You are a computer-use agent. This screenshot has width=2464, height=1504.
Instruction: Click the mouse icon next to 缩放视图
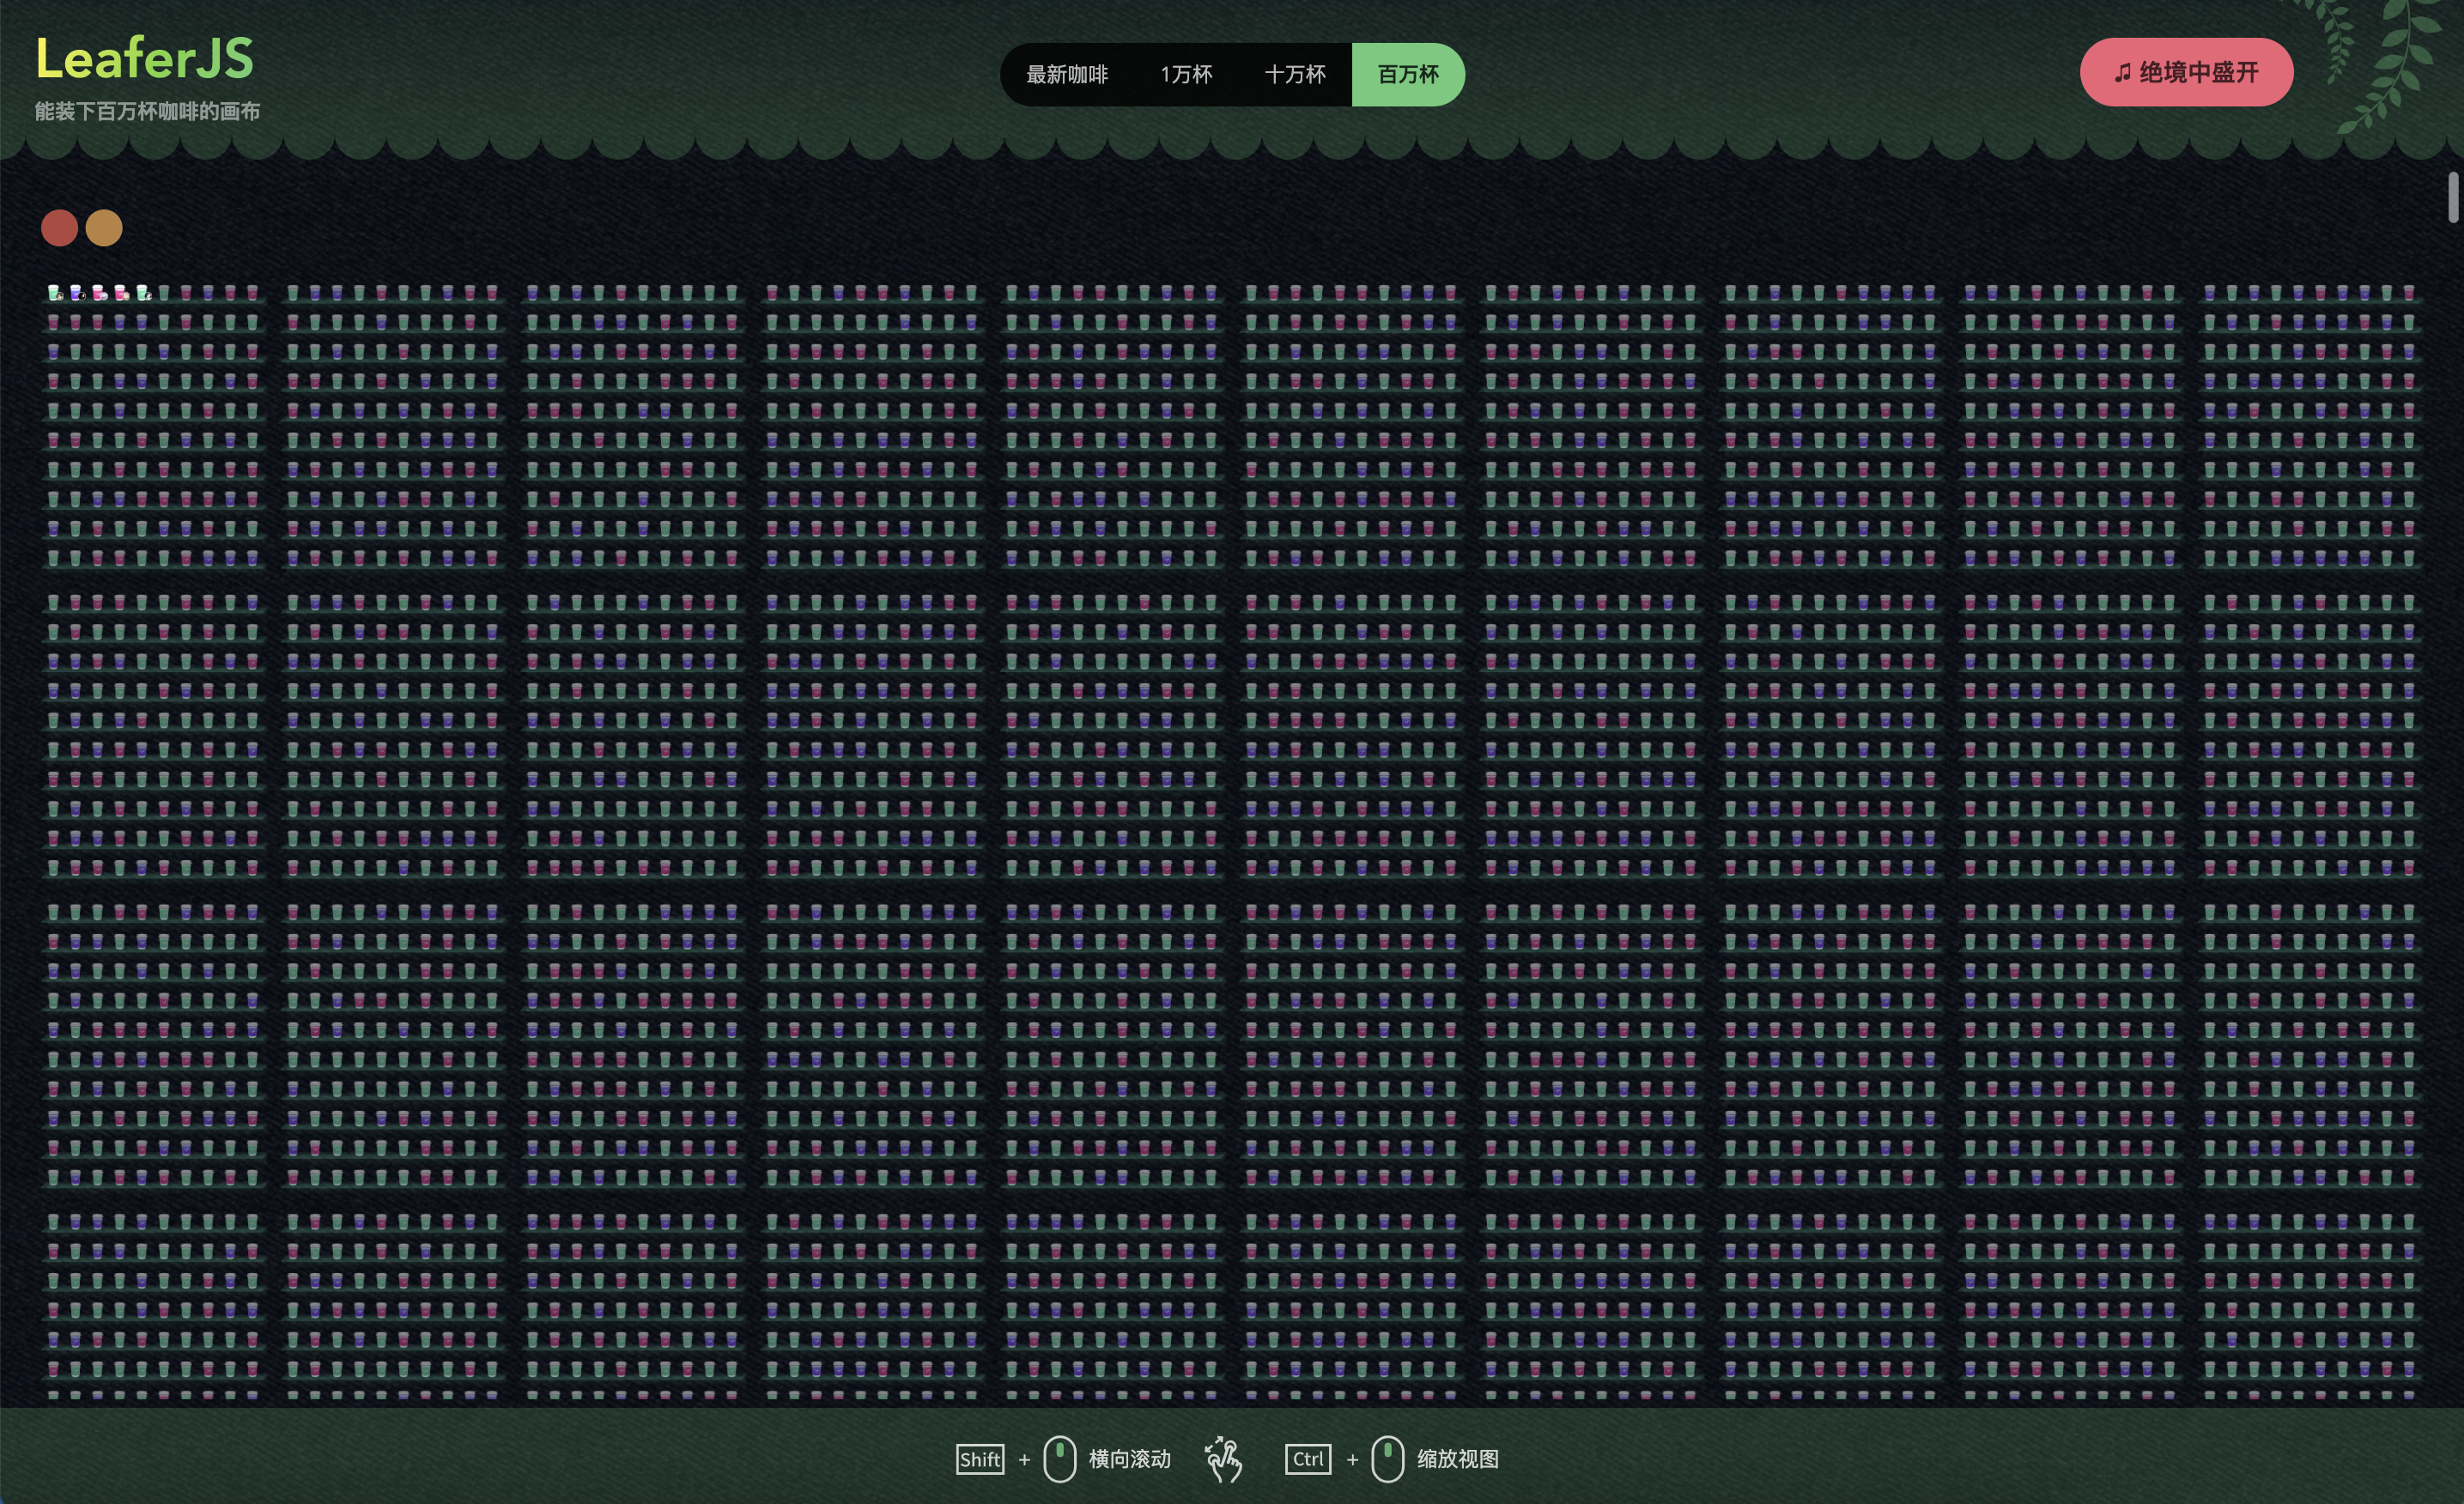coord(1387,1459)
